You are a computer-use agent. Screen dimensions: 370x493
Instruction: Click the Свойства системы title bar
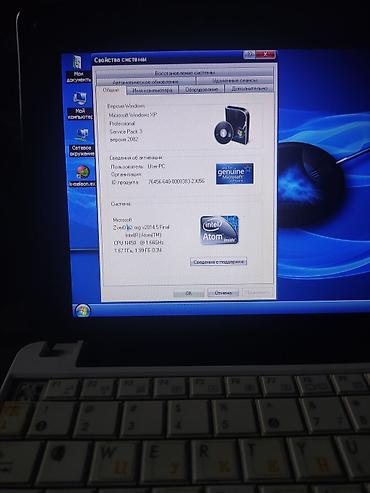(x=167, y=59)
